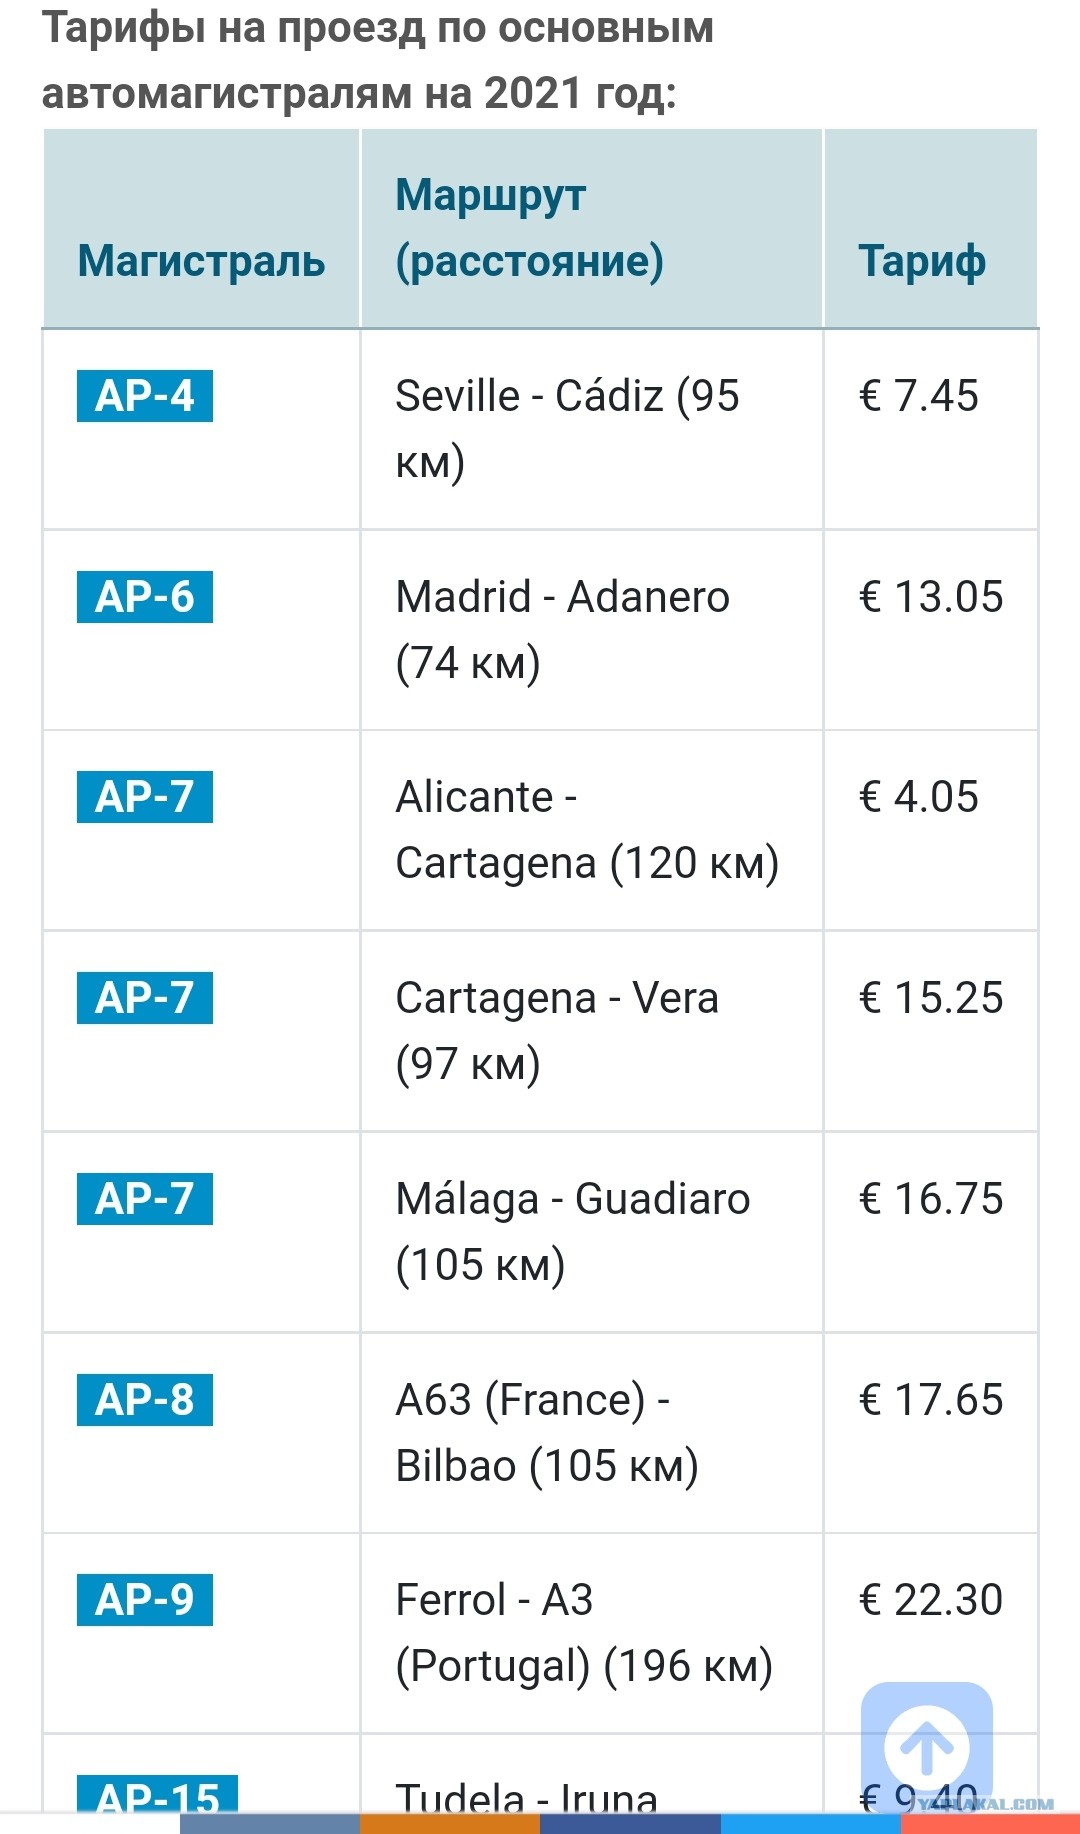Viewport: 1080px width, 1834px height.
Task: Click the orange share bar segment
Action: (450, 1824)
